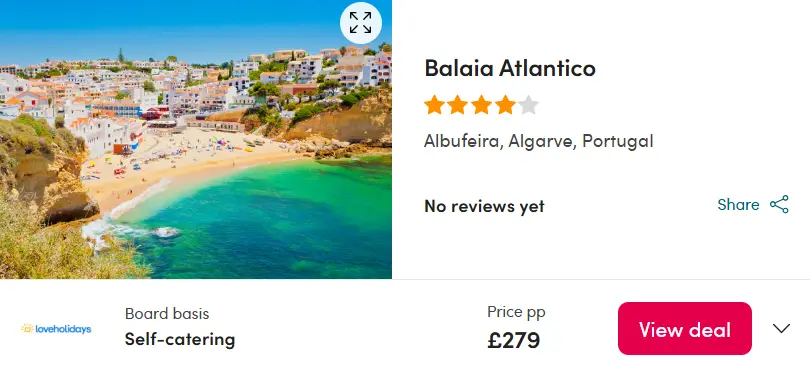The width and height of the screenshot is (810, 365).
Task: Select the Share link text
Action: [x=738, y=205]
